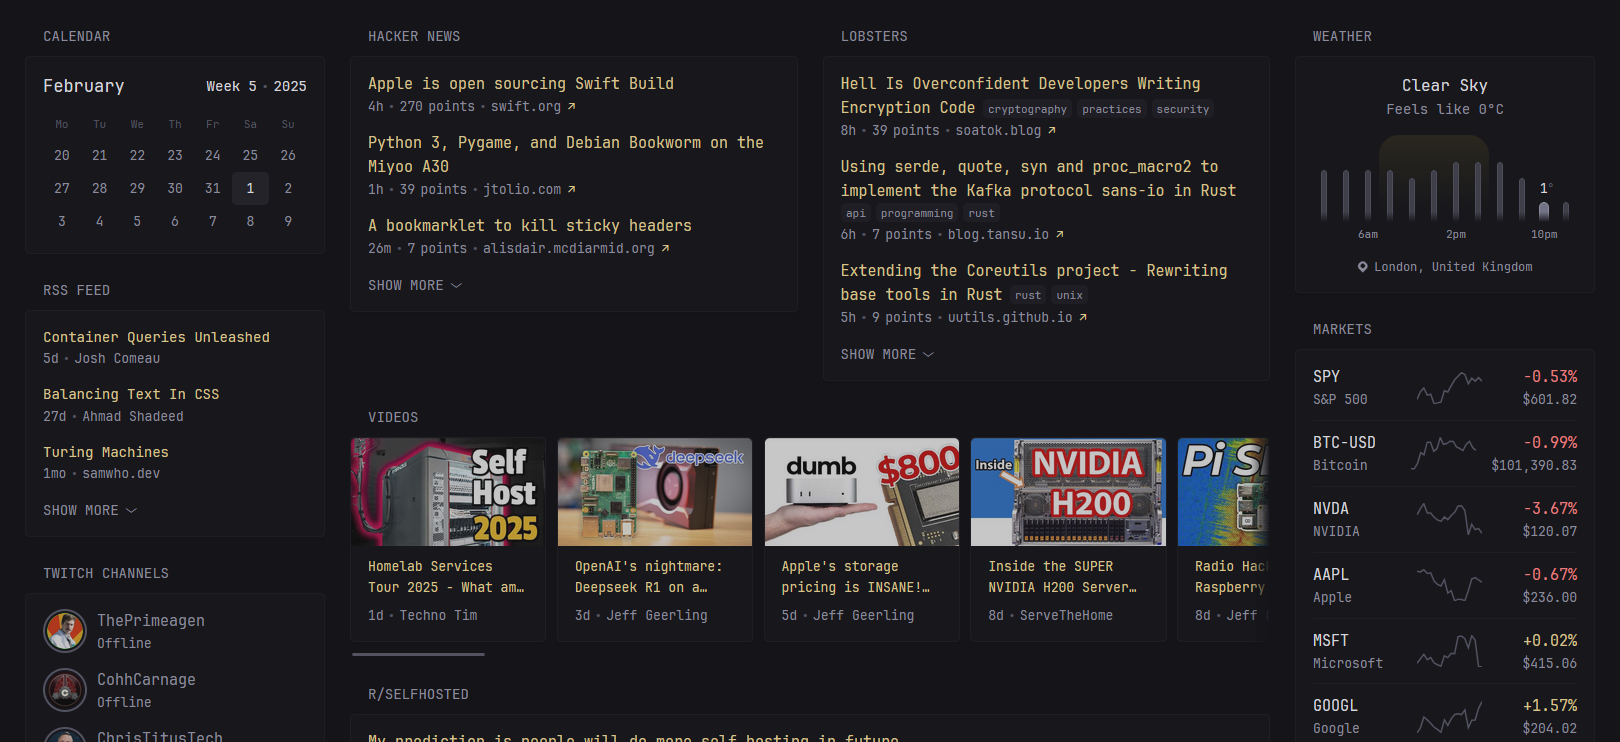Click the videos carousel horizontal scrollbar
Image resolution: width=1620 pixels, height=742 pixels.
(418, 655)
